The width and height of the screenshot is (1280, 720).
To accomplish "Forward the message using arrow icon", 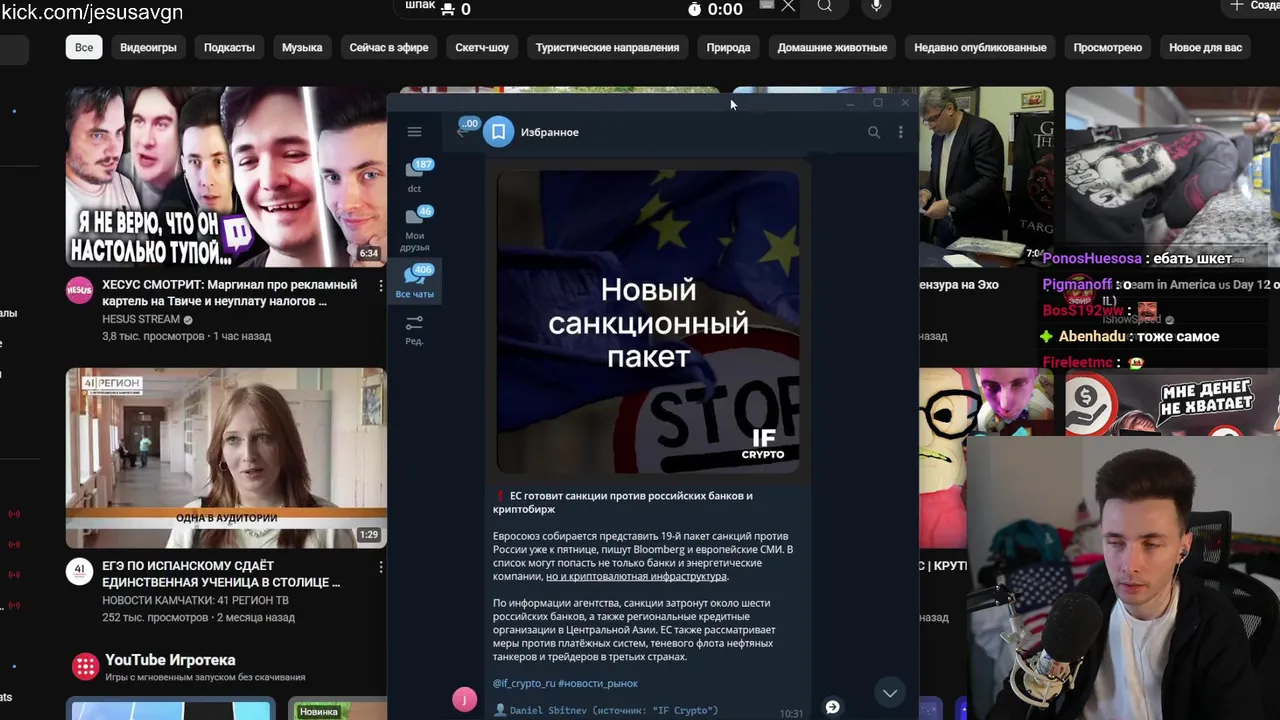I will click(832, 707).
